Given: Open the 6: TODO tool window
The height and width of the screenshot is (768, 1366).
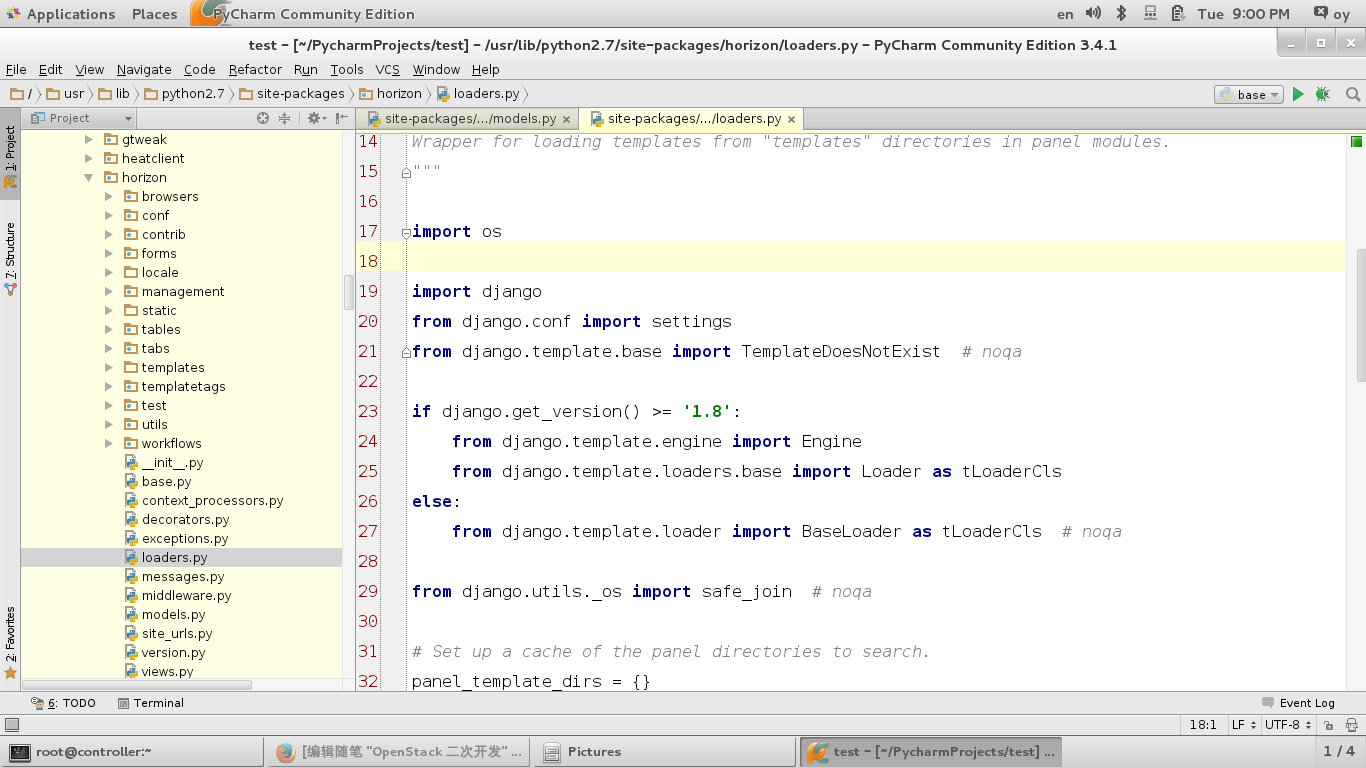Looking at the screenshot, I should point(63,703).
